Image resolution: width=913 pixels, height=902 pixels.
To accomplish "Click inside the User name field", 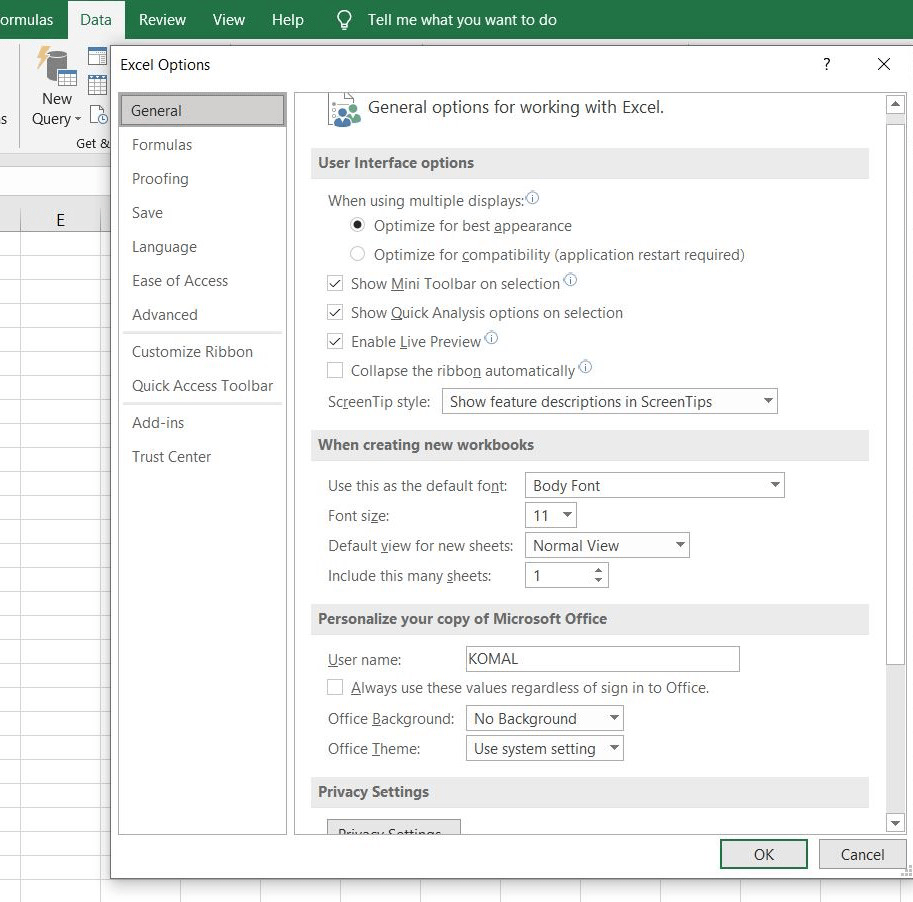I will 601,658.
